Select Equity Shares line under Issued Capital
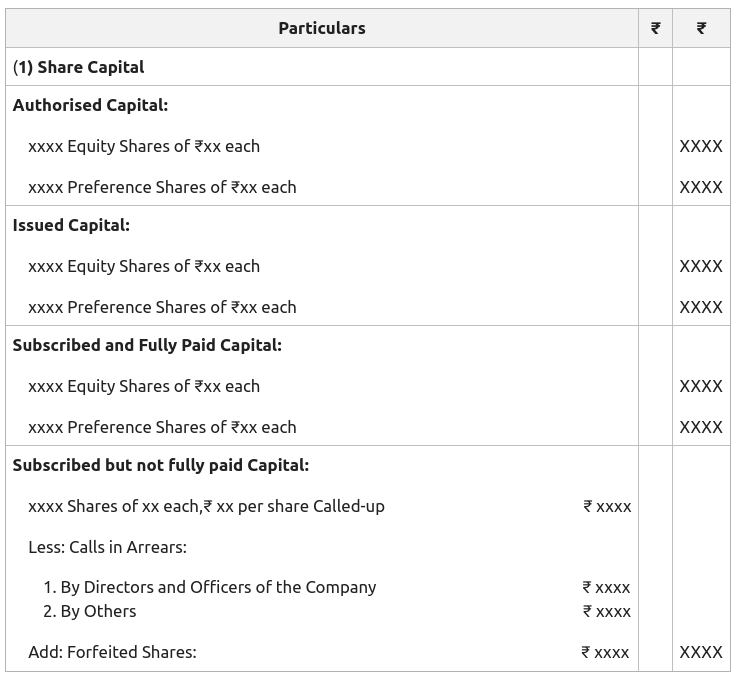The width and height of the screenshot is (740, 677). 144,266
